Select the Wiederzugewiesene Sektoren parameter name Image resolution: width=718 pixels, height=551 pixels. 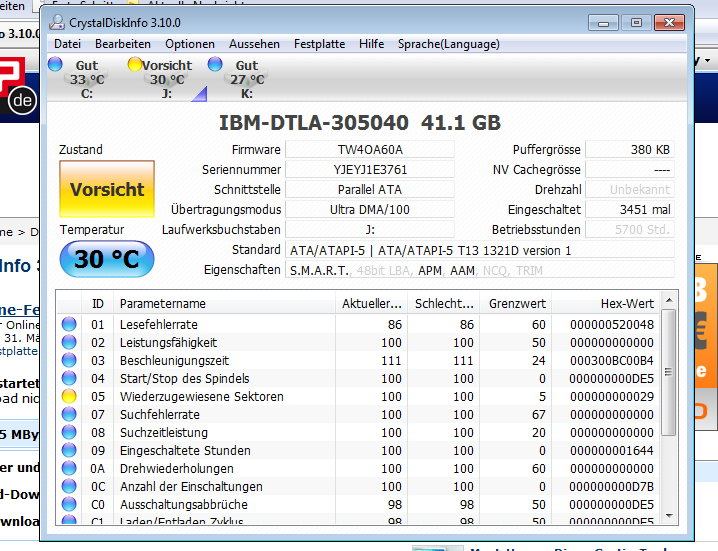click(201, 397)
